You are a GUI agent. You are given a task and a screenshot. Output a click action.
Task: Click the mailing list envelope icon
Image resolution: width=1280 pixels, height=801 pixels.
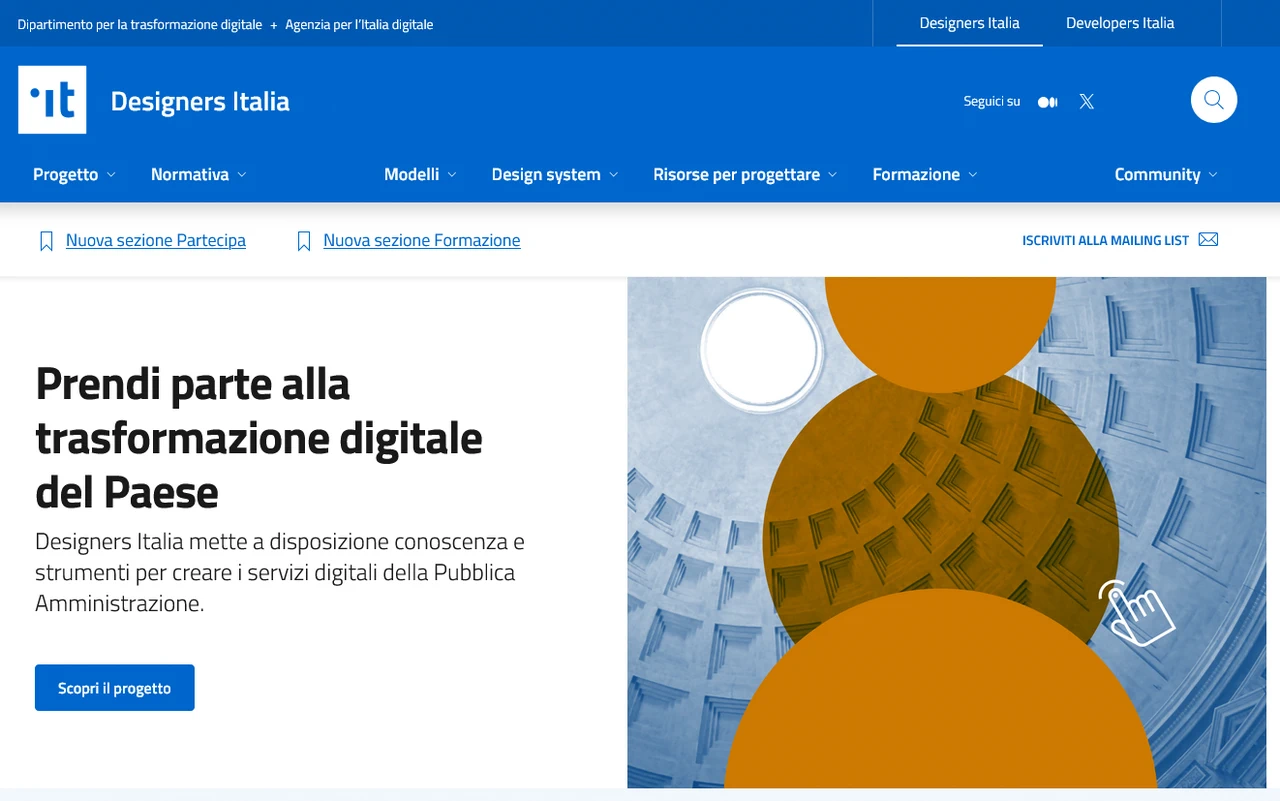pyautogui.click(x=1208, y=240)
